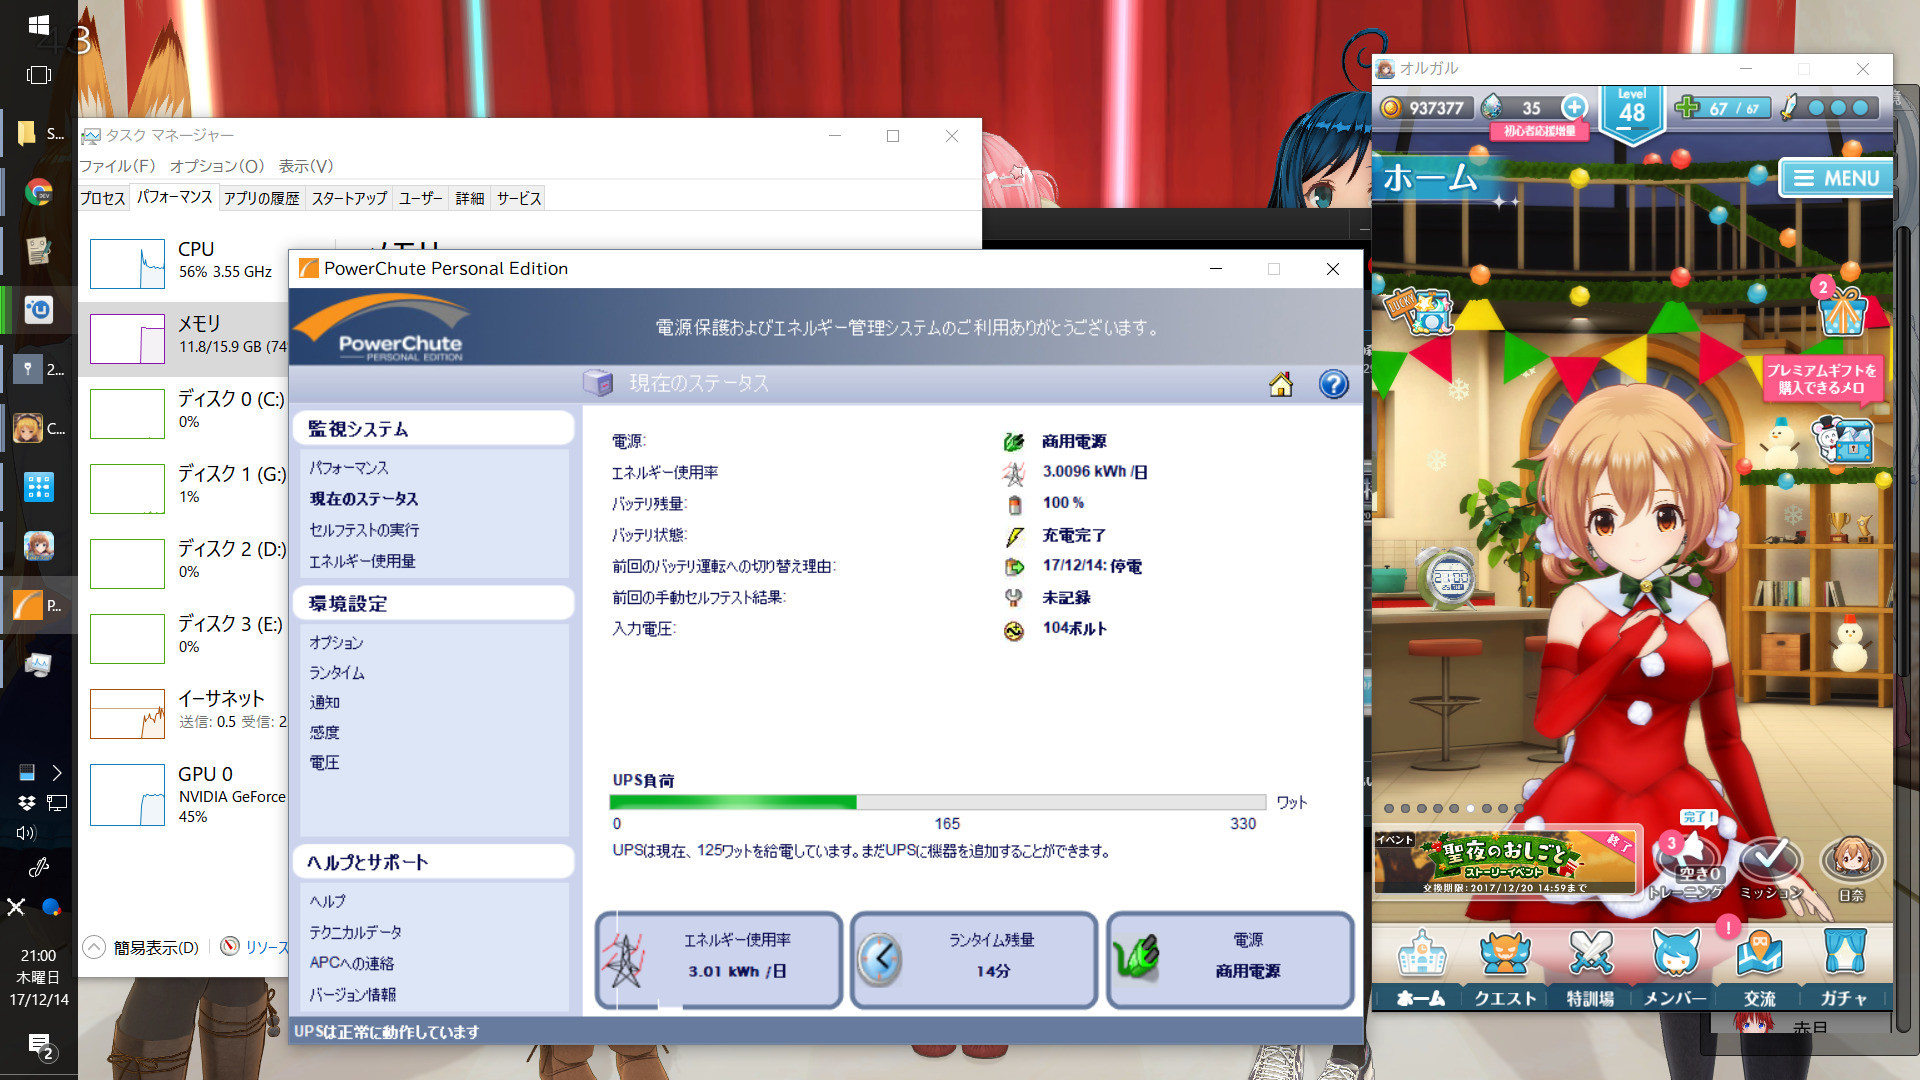This screenshot has width=1920, height=1080.
Task: Open the Members cat icon
Action: click(1675, 953)
